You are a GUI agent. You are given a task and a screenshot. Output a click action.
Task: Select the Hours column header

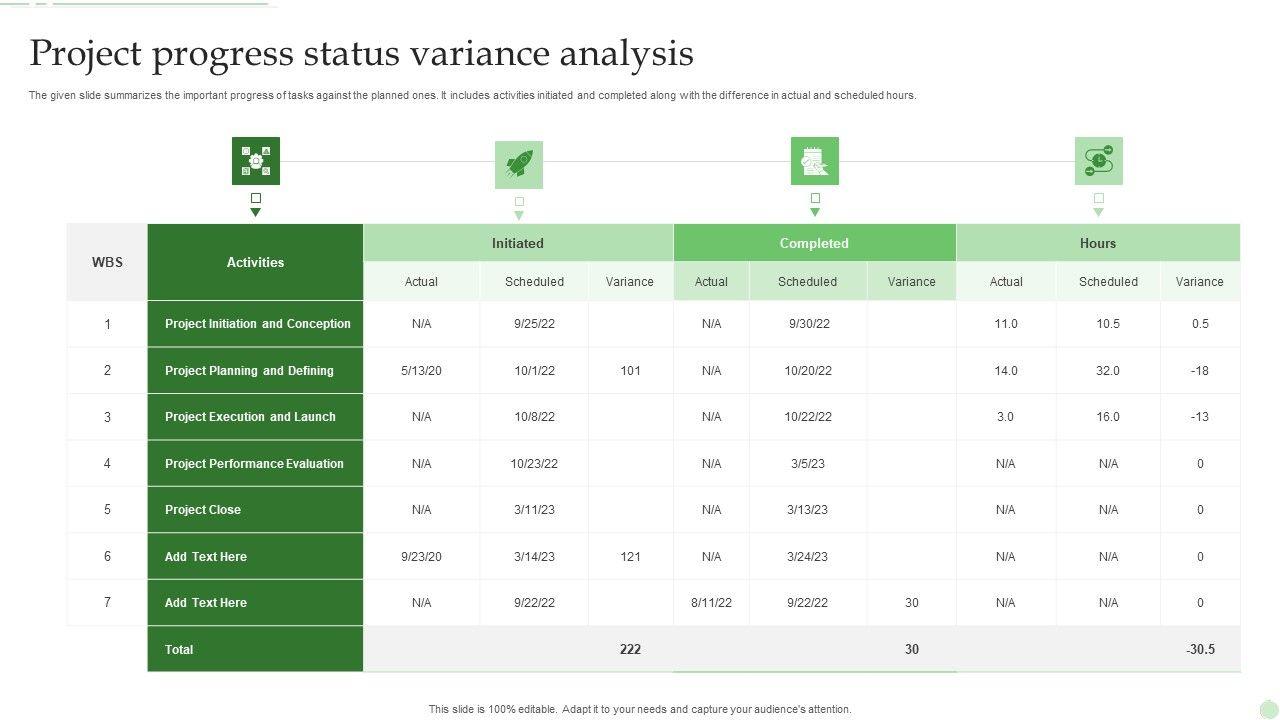pos(1098,243)
